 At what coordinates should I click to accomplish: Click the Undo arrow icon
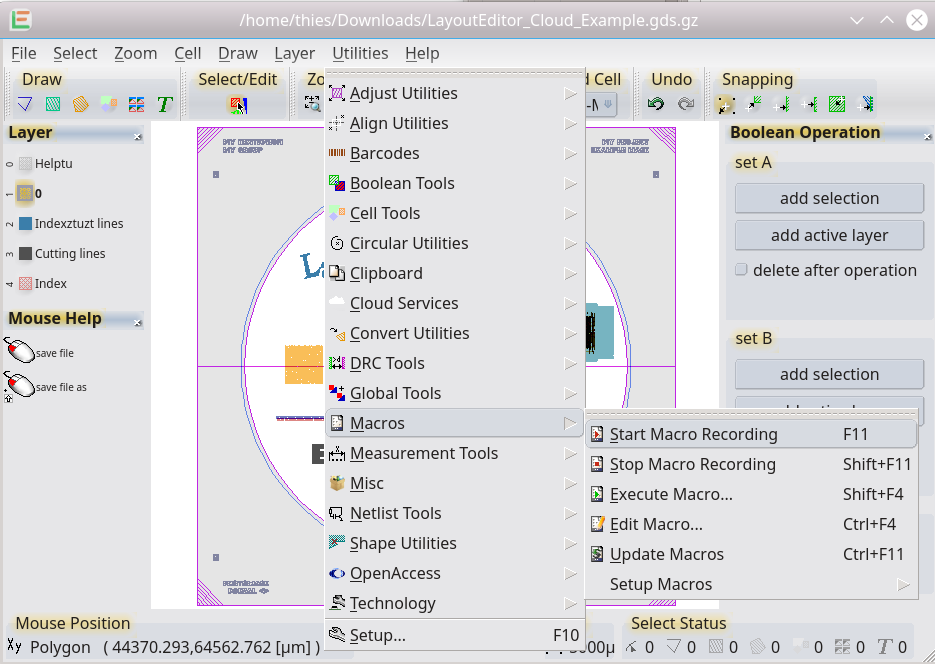pos(656,104)
